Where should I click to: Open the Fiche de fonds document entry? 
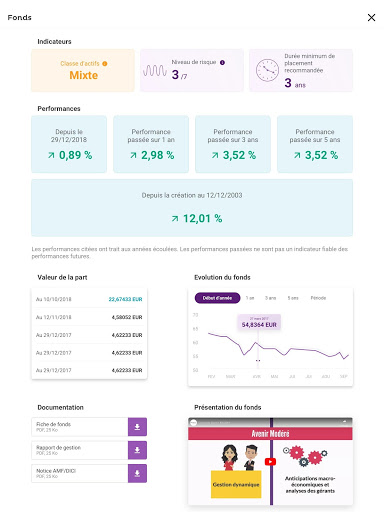coord(80,427)
